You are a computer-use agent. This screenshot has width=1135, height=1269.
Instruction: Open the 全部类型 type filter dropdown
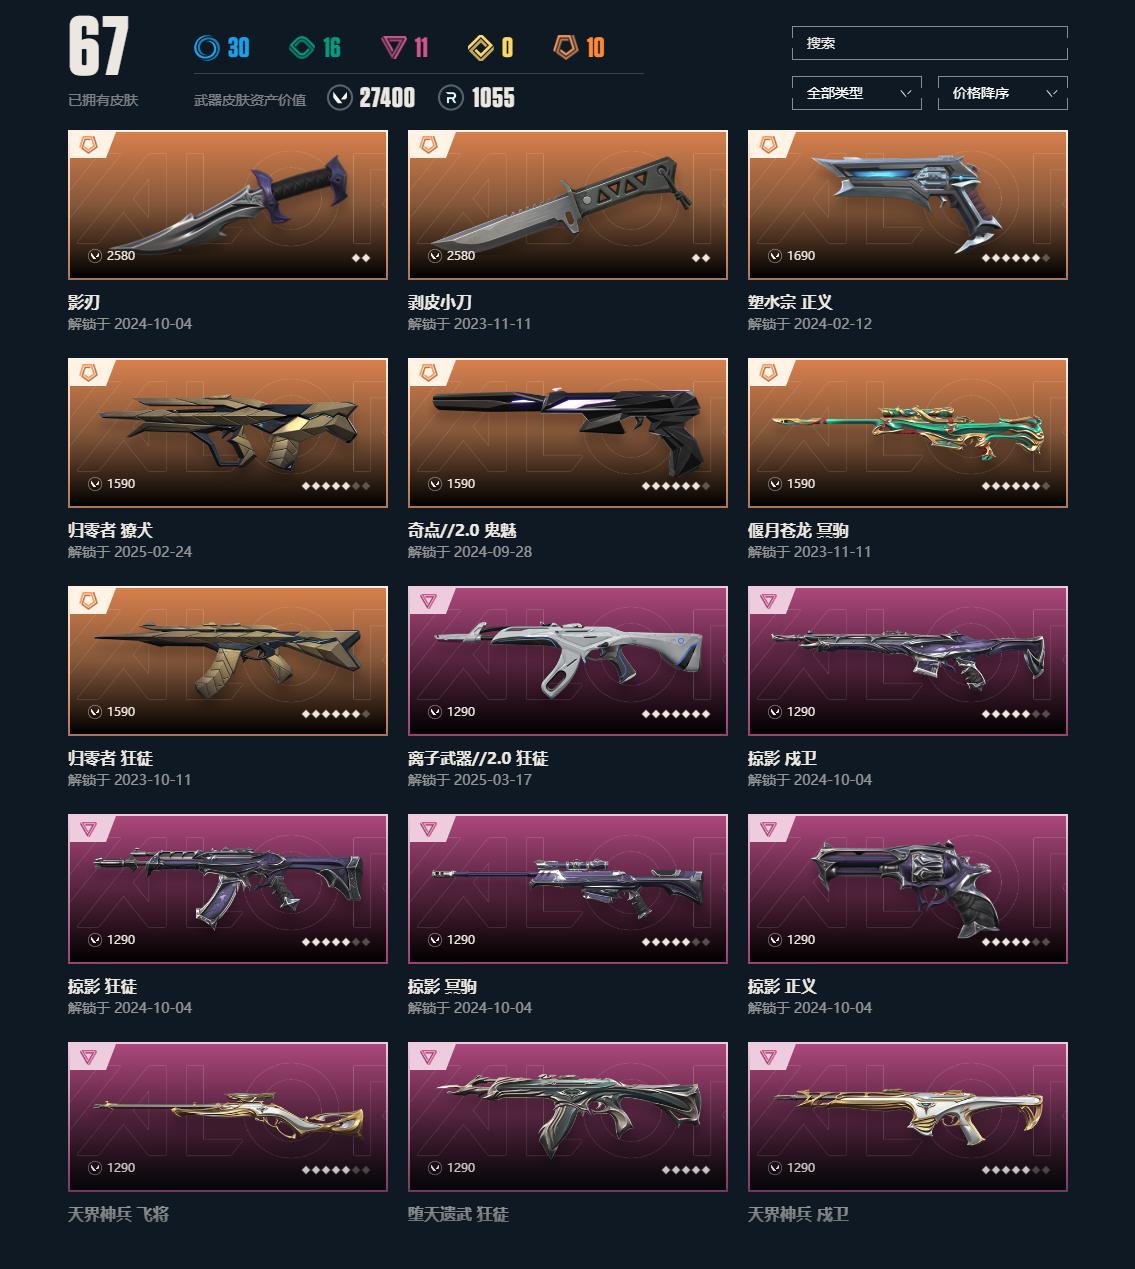(857, 93)
